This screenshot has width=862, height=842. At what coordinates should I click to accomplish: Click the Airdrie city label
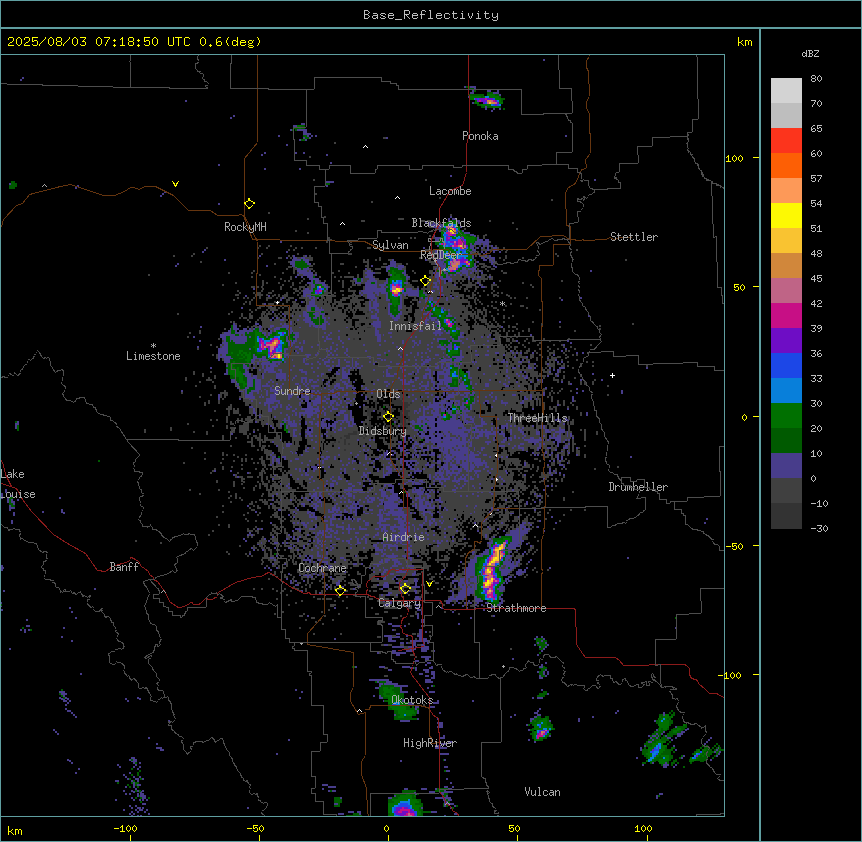(x=404, y=537)
